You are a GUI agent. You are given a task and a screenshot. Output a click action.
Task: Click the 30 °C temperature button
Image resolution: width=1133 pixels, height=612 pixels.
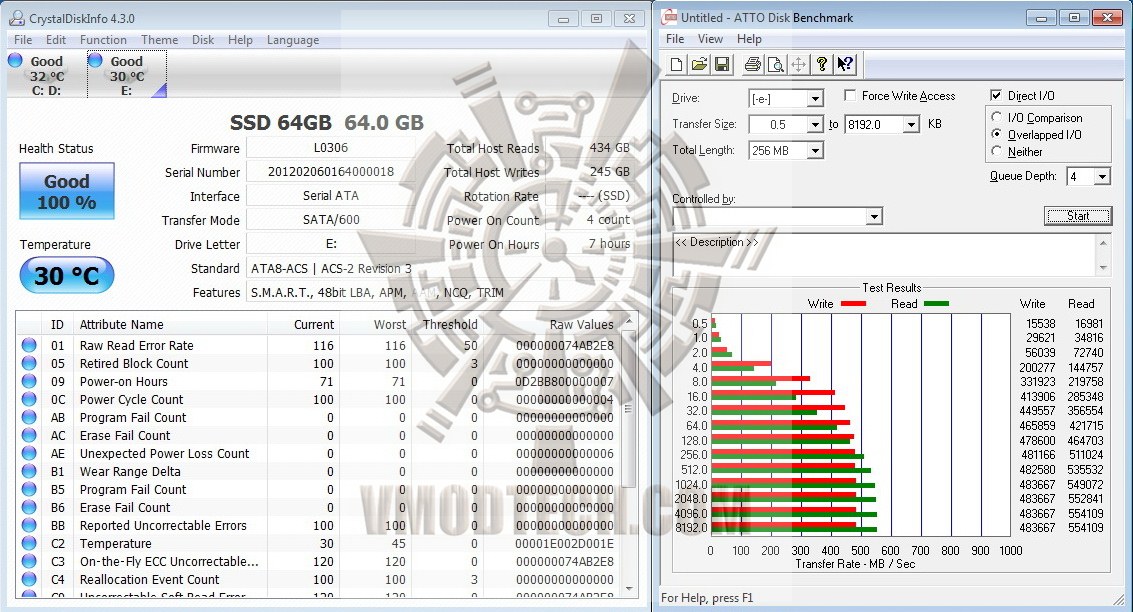[x=66, y=275]
